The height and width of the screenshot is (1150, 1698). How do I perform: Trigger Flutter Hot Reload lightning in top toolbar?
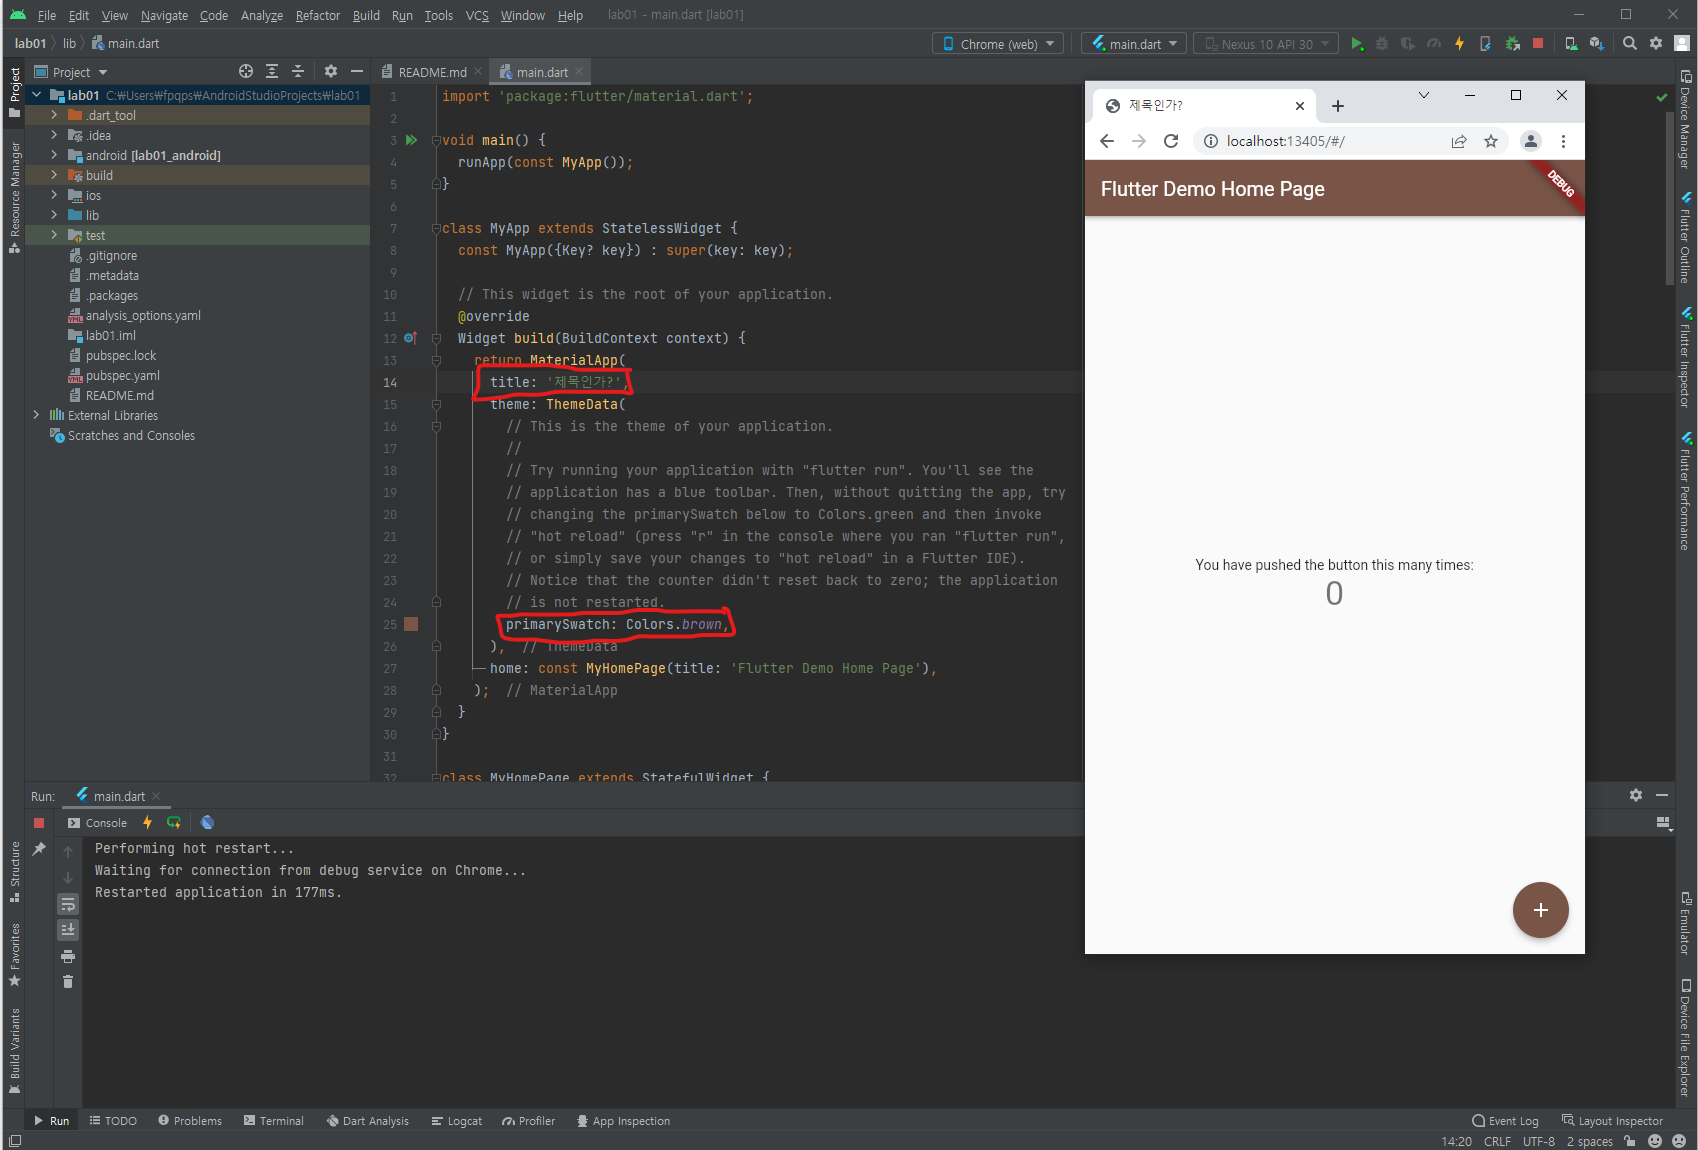coord(1459,44)
